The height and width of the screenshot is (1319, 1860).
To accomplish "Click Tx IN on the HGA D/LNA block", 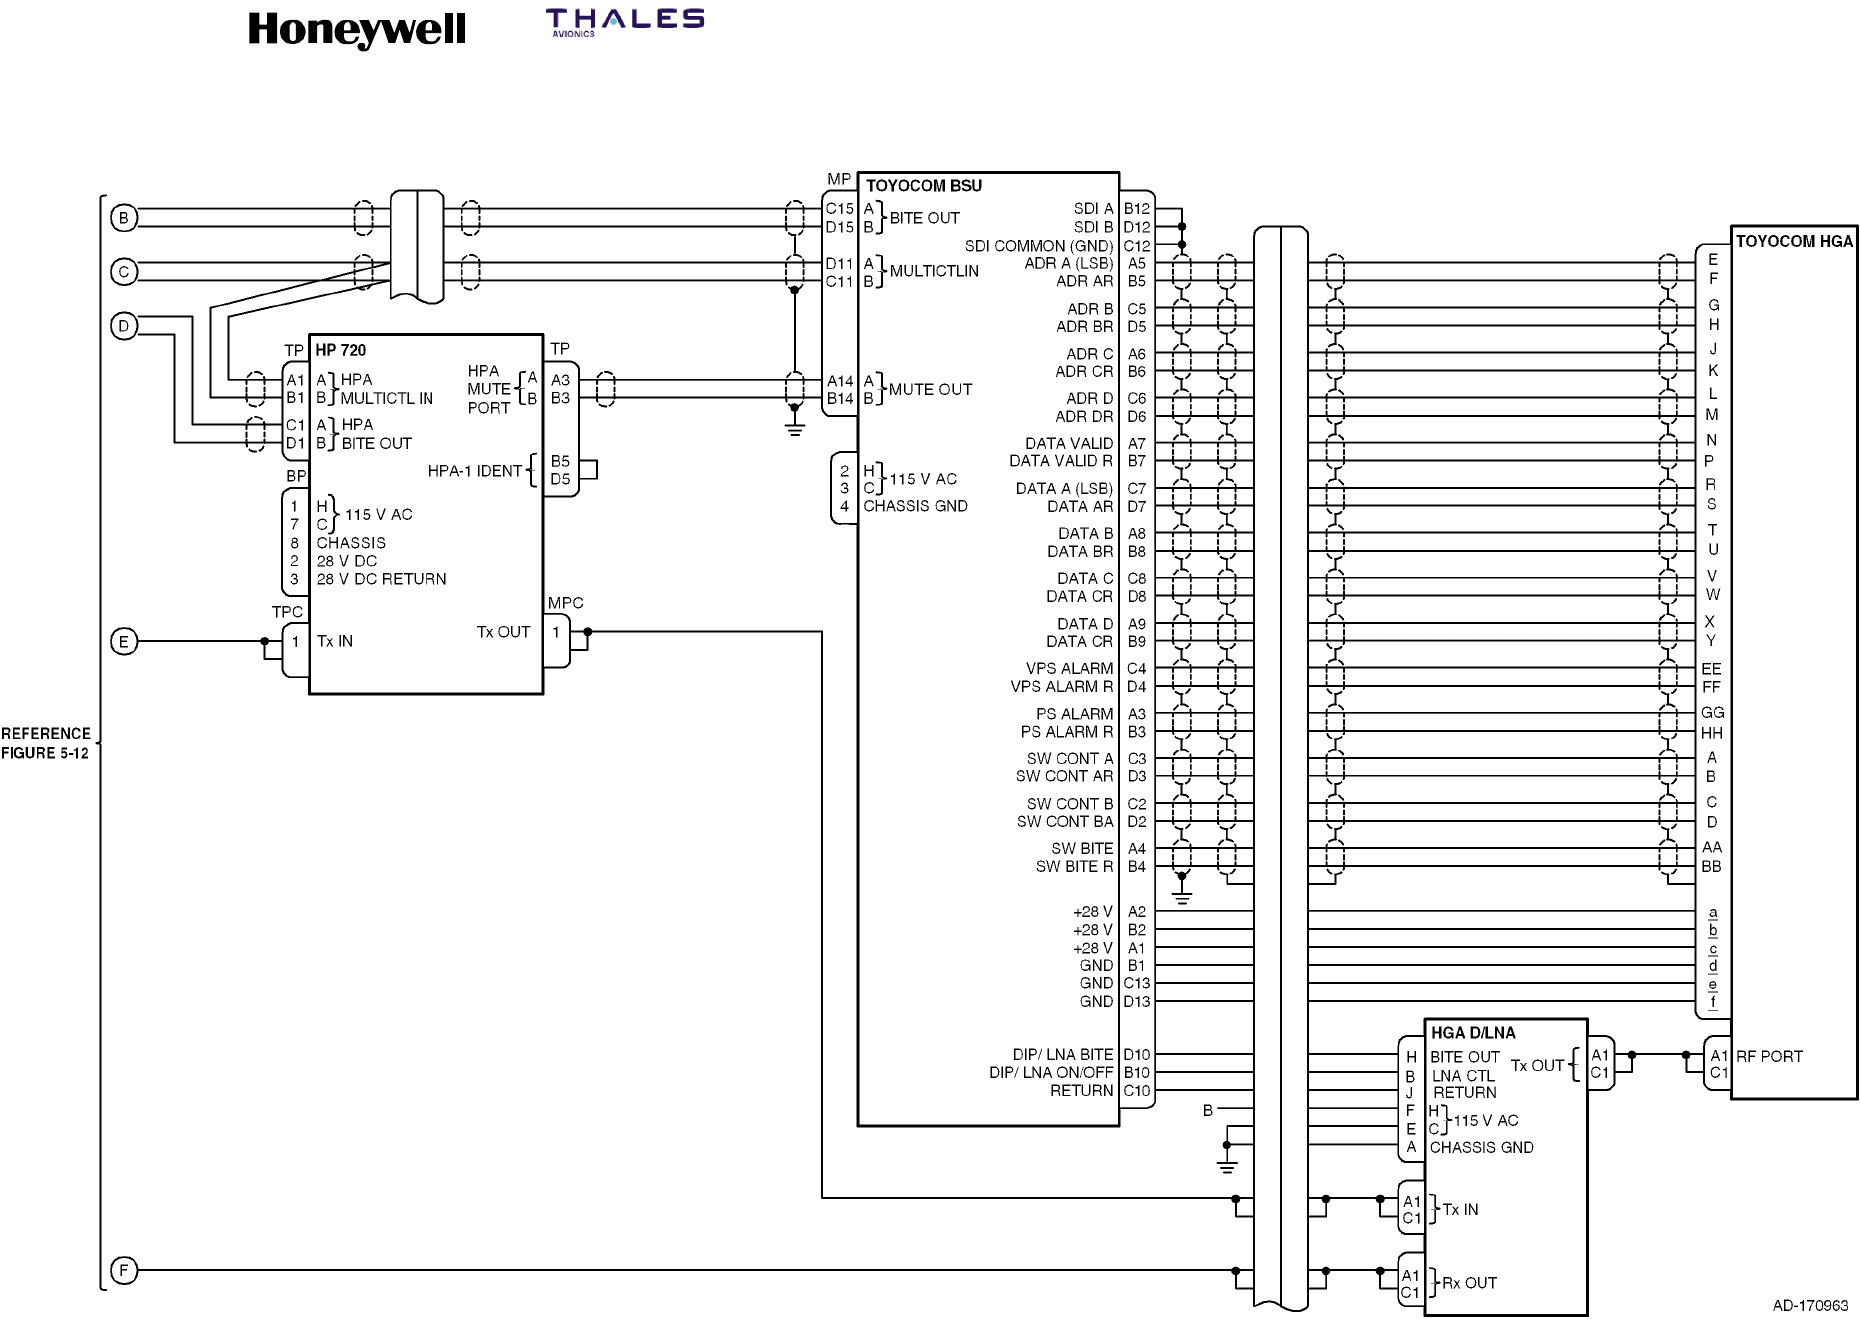I will [x=1460, y=1210].
